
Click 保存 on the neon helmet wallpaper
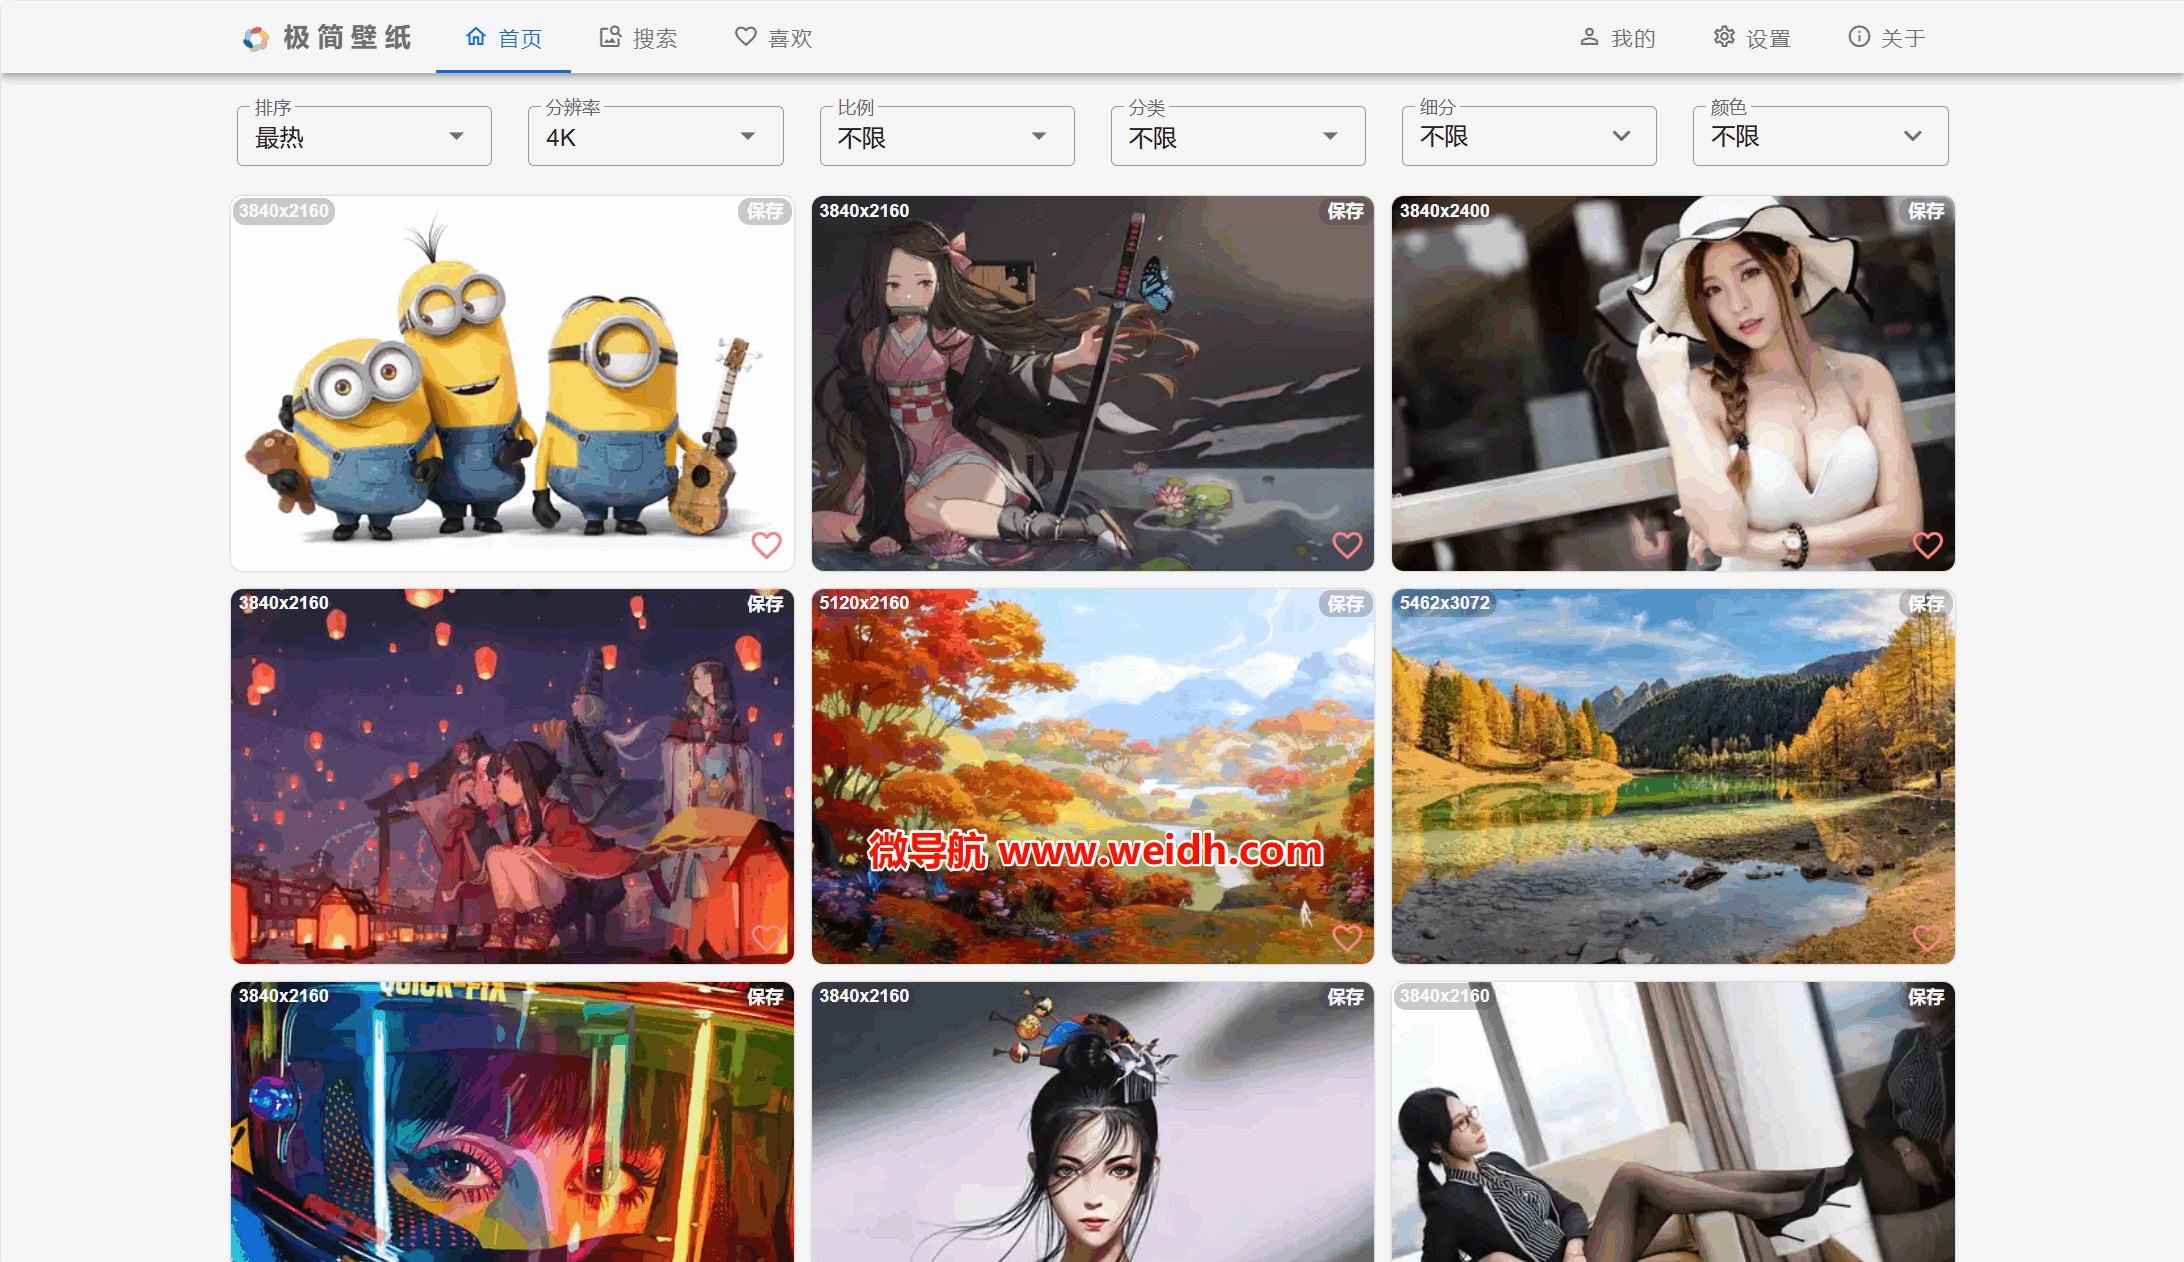(x=765, y=997)
